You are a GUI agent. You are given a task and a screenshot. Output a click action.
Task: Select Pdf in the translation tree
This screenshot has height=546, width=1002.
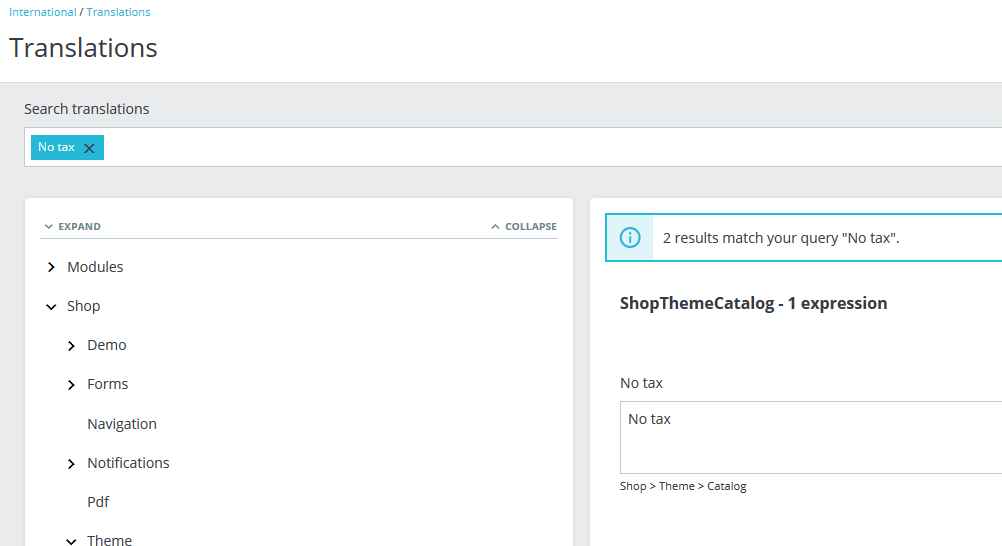[98, 502]
